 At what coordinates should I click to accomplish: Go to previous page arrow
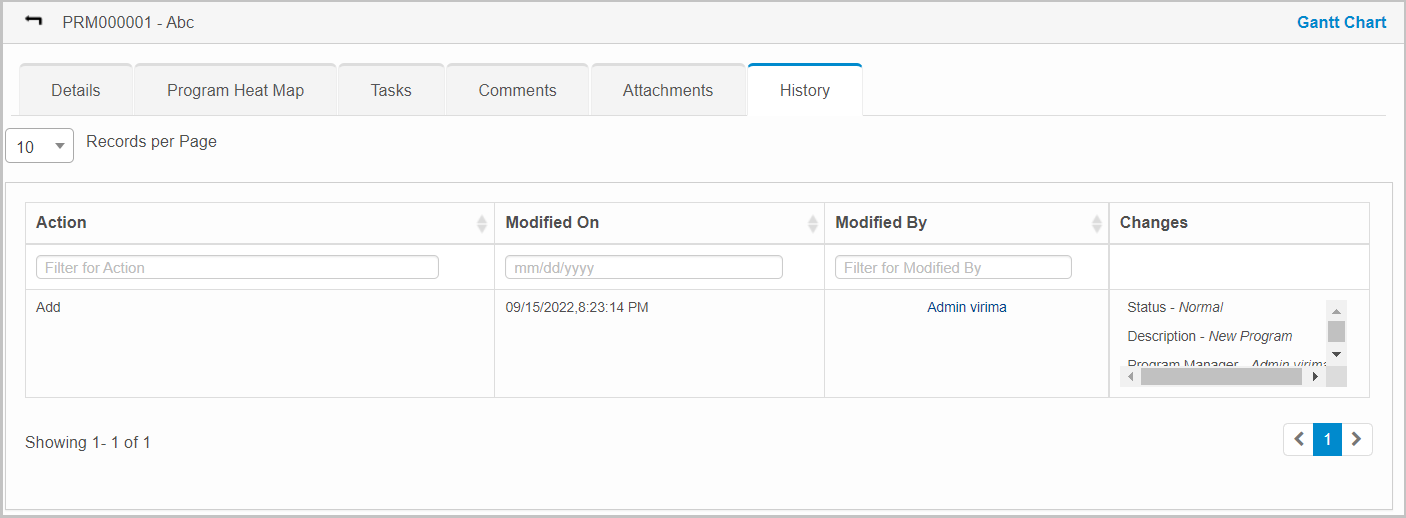1298,439
